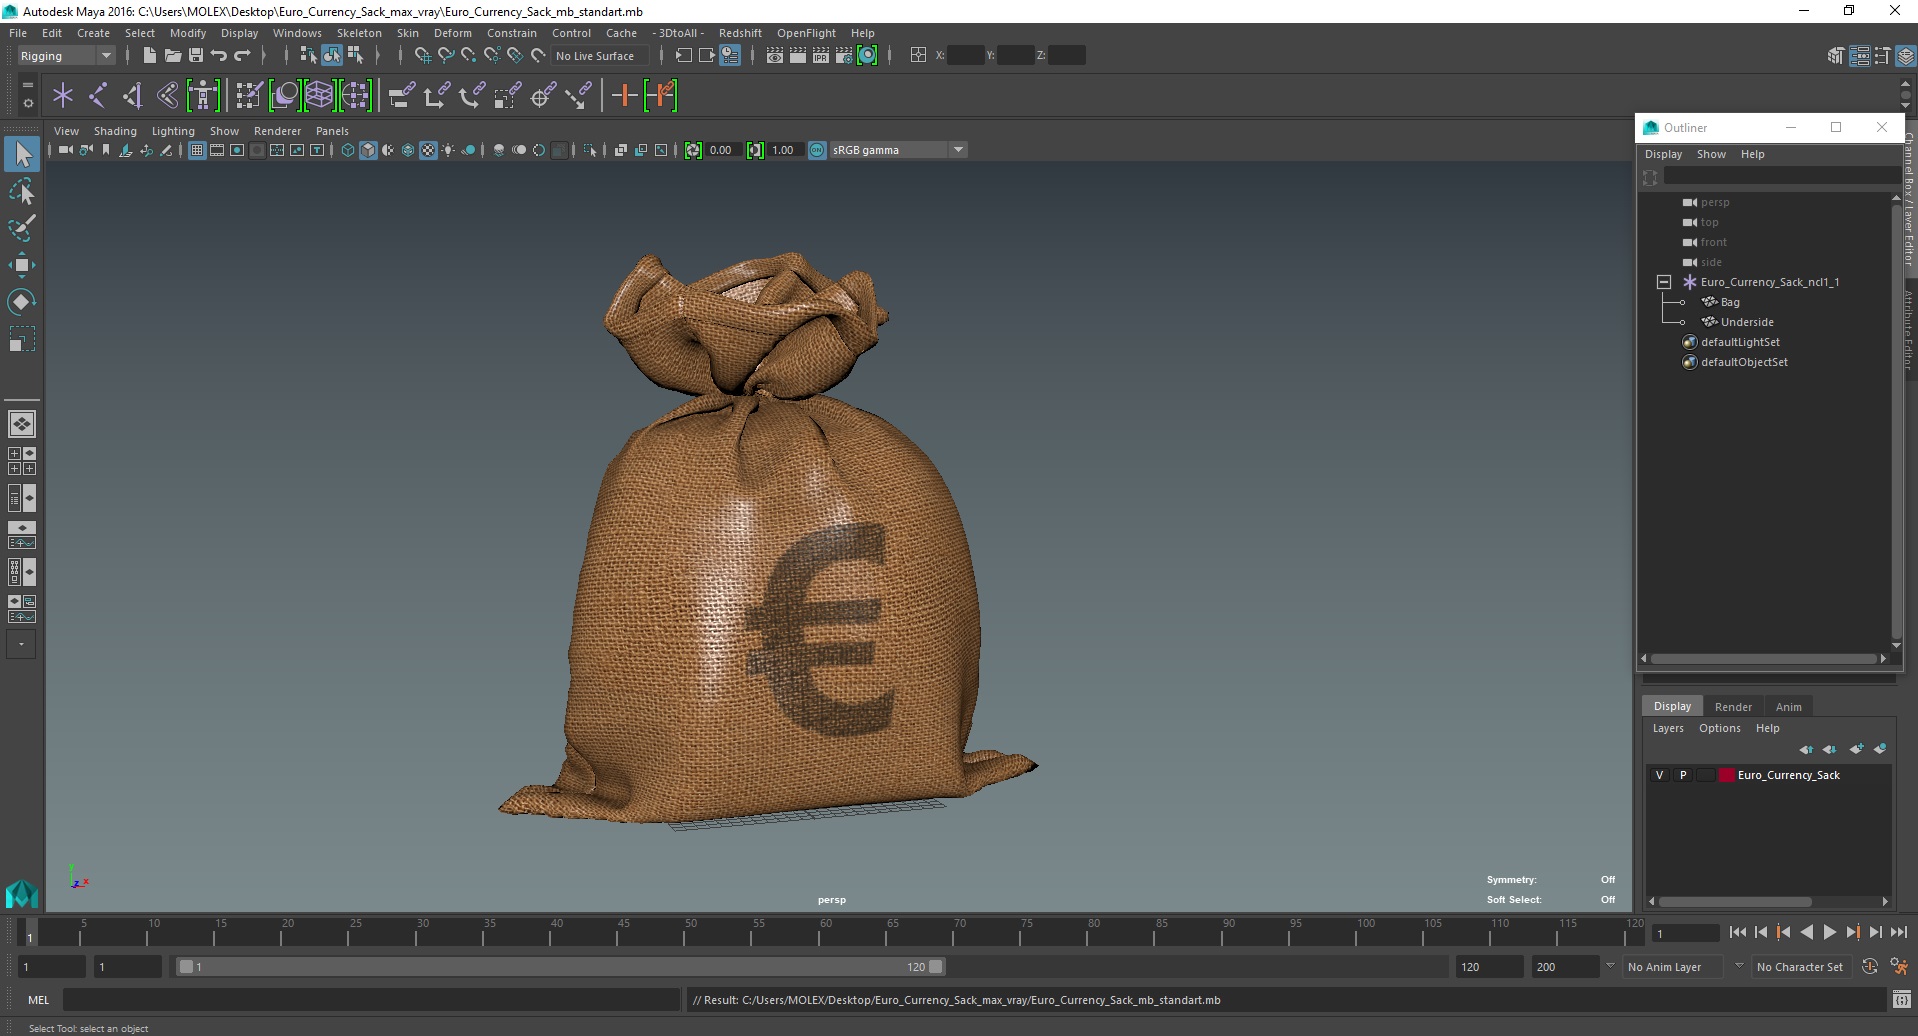Activate the Lasso select tool
Image resolution: width=1918 pixels, height=1036 pixels.
tap(22, 191)
